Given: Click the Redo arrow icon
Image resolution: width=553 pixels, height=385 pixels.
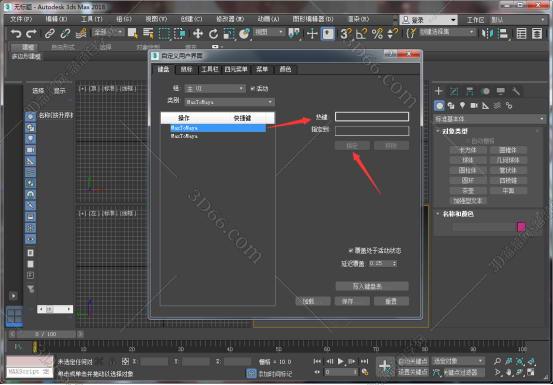Looking at the screenshot, I should (31, 34).
